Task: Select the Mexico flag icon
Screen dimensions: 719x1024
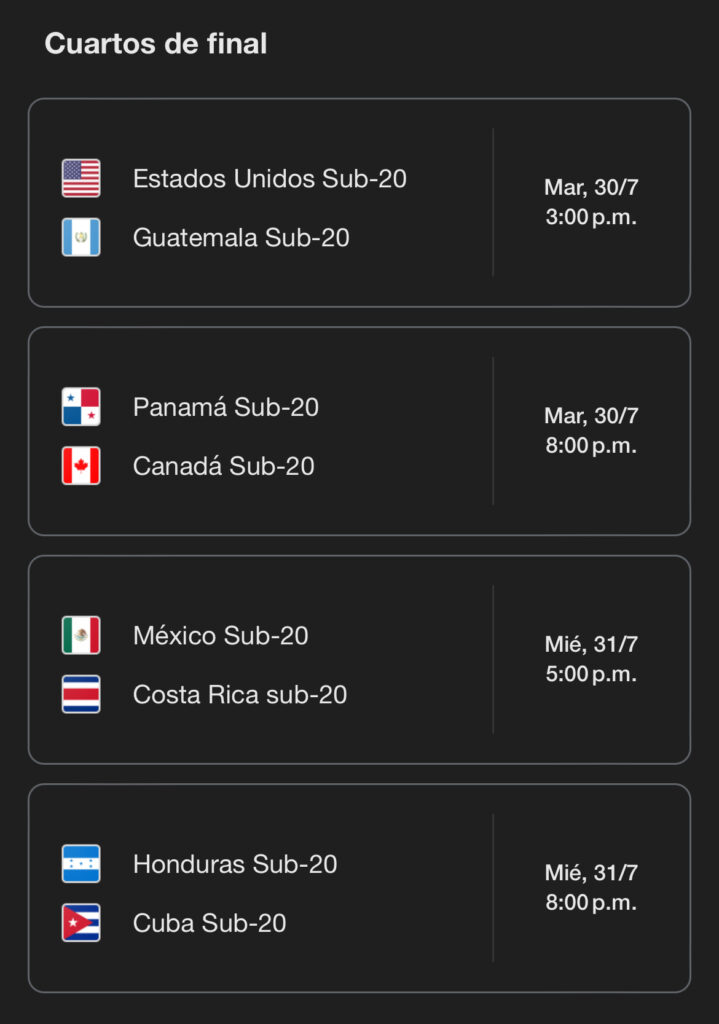Action: [81, 635]
